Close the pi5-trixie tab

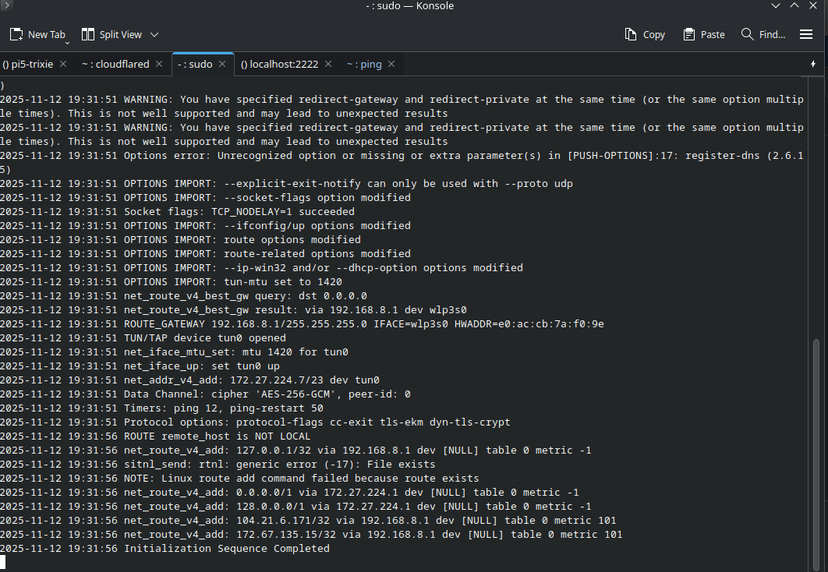click(63, 64)
